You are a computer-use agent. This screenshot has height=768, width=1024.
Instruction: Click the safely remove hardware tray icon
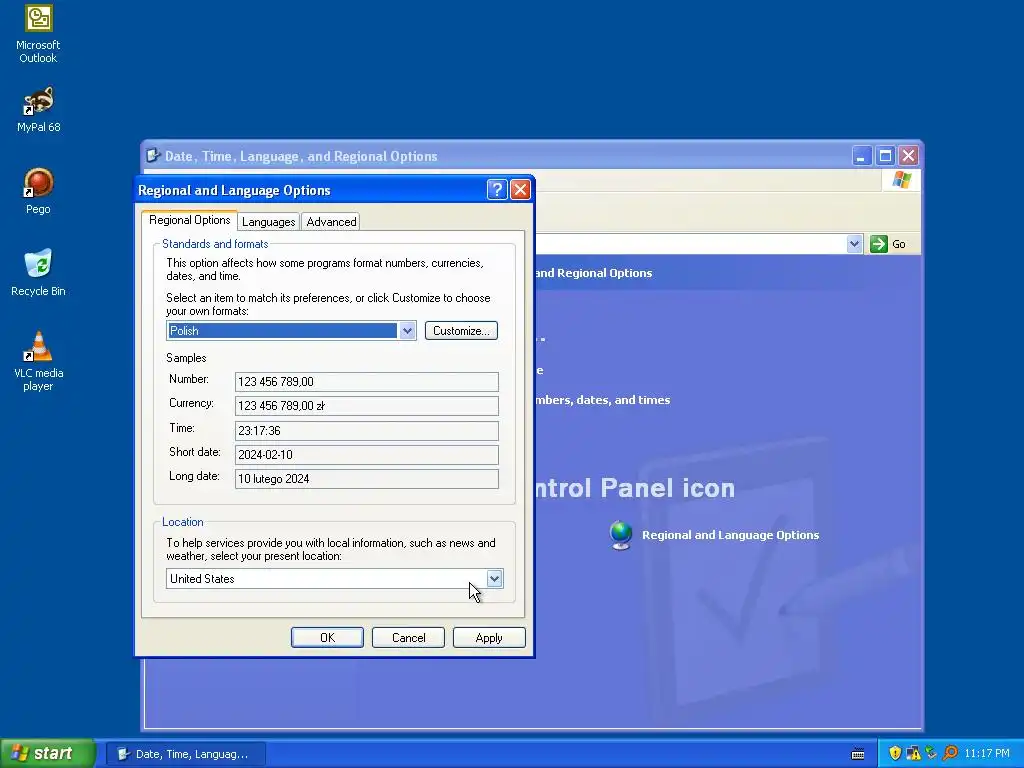point(931,753)
